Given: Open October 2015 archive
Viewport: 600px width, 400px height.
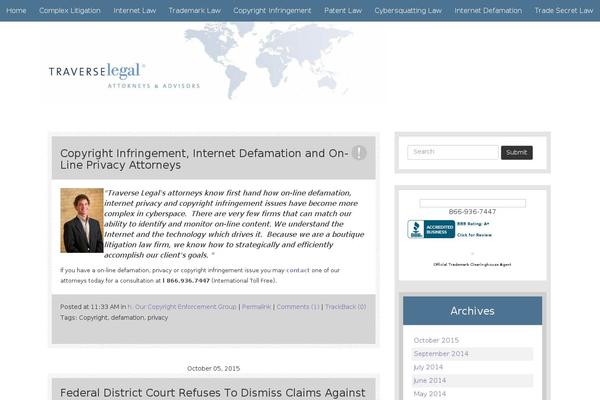Looking at the screenshot, I should pyautogui.click(x=436, y=340).
